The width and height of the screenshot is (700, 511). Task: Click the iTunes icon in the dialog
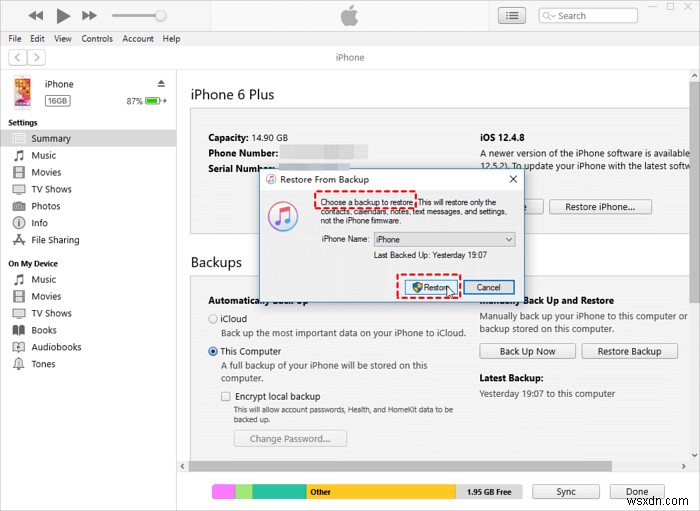click(x=283, y=216)
